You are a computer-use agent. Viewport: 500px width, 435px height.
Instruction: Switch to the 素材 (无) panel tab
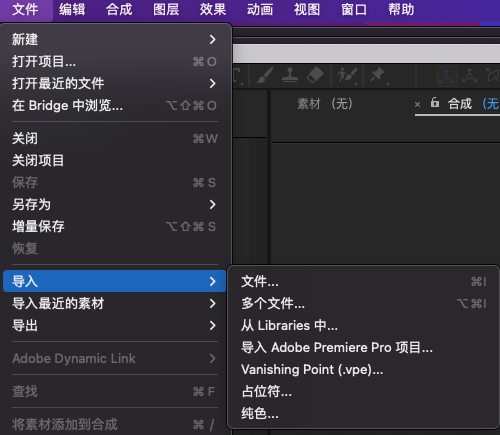click(325, 104)
